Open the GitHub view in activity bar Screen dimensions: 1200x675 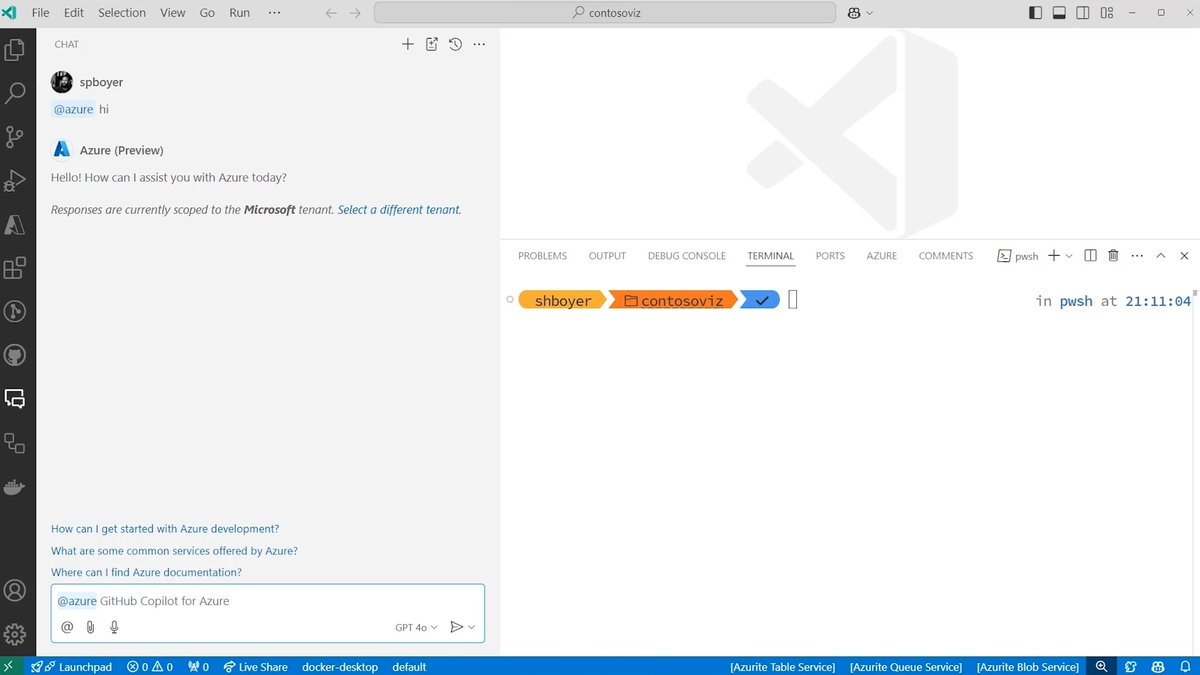click(x=15, y=355)
